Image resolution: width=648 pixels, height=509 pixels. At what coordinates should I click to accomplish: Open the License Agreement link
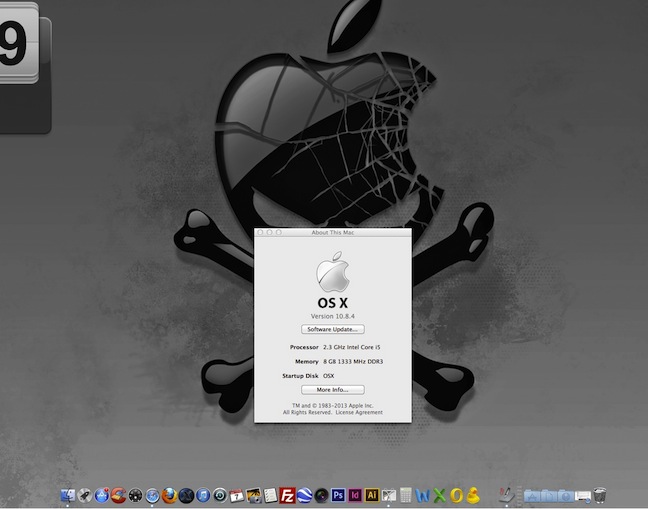pos(359,412)
